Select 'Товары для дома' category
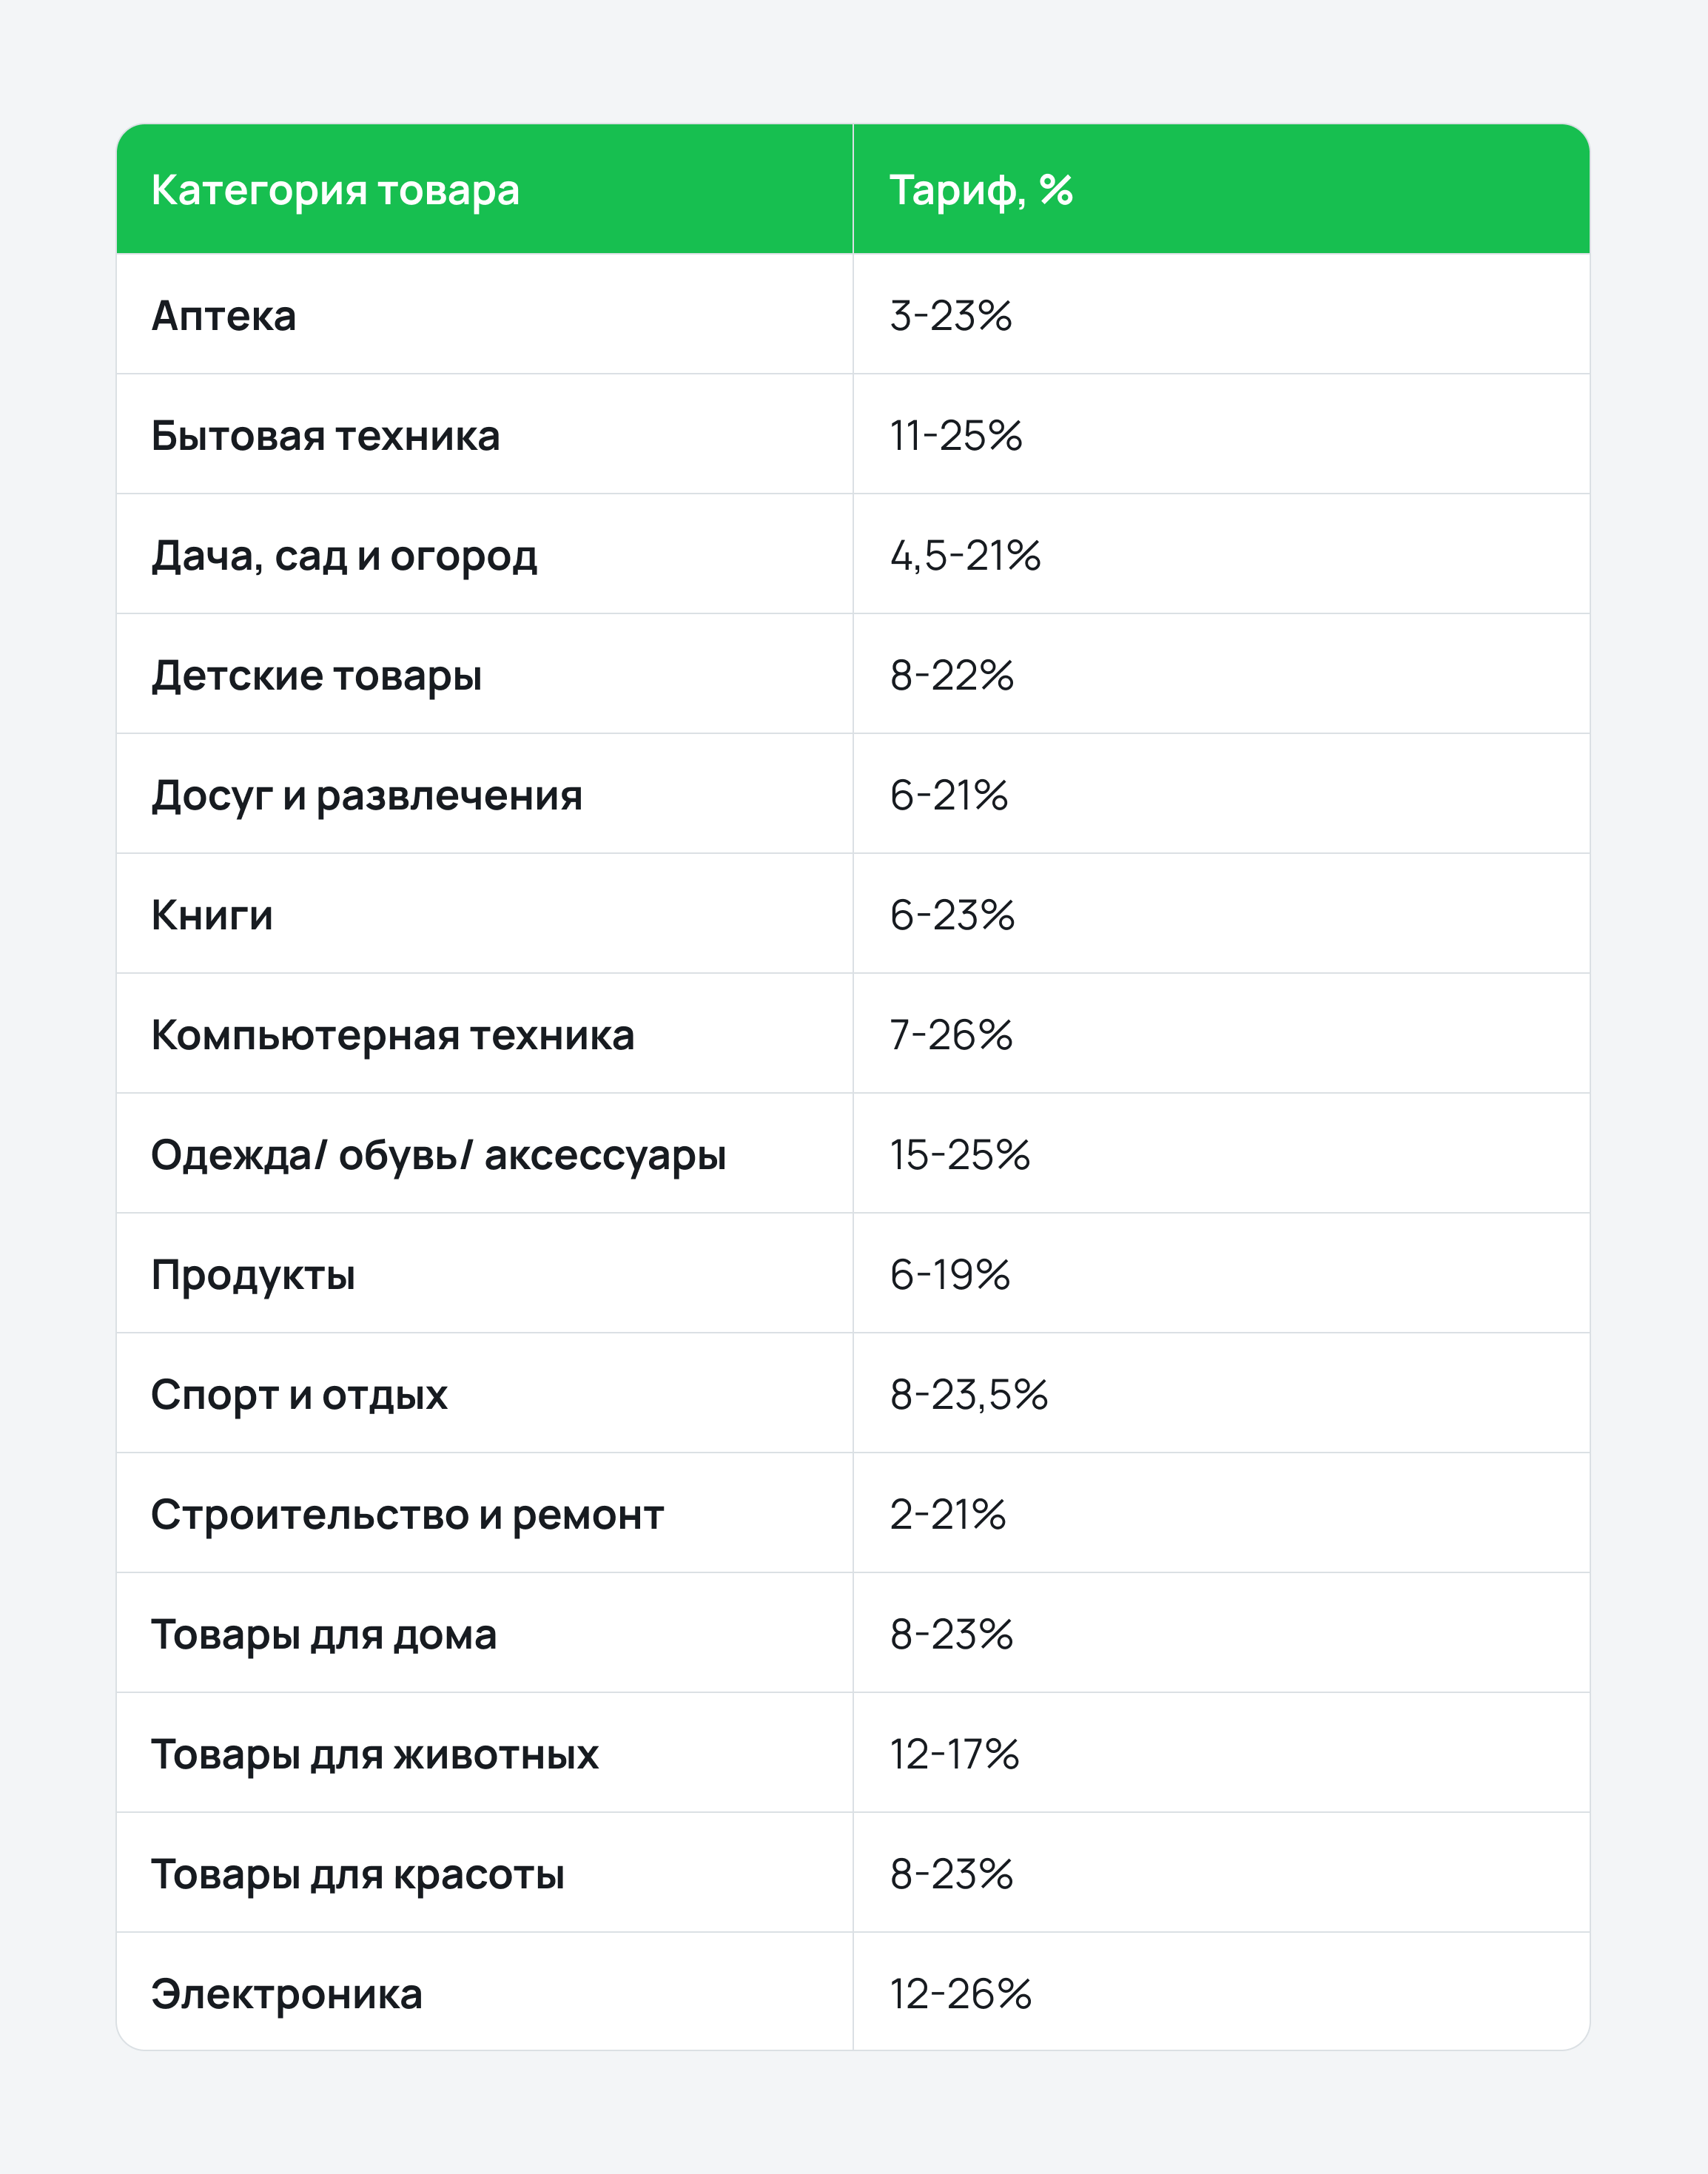 coord(324,1635)
